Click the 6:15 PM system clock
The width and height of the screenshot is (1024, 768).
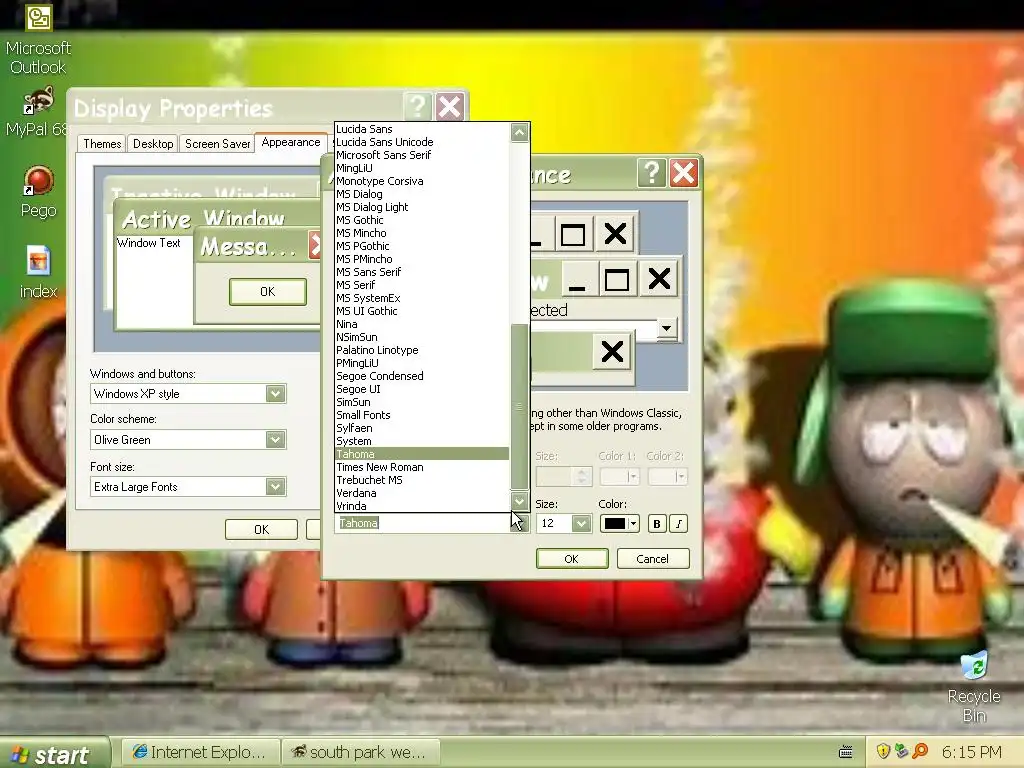[x=971, y=752]
